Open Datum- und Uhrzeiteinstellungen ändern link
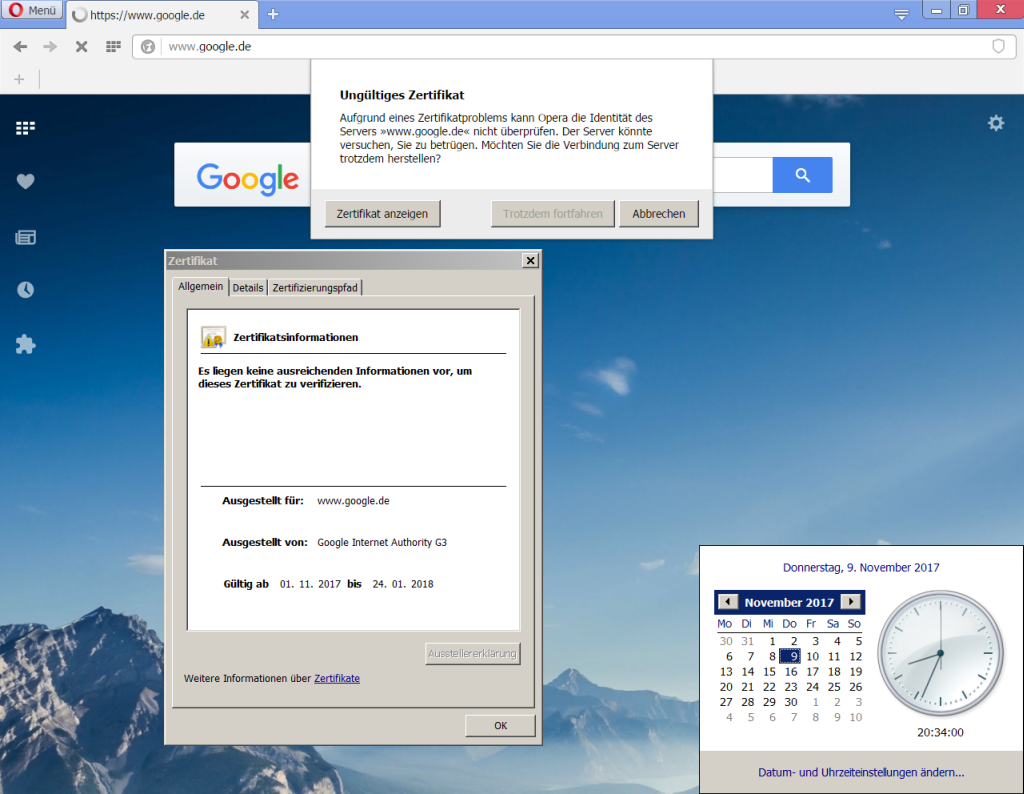 click(x=861, y=772)
